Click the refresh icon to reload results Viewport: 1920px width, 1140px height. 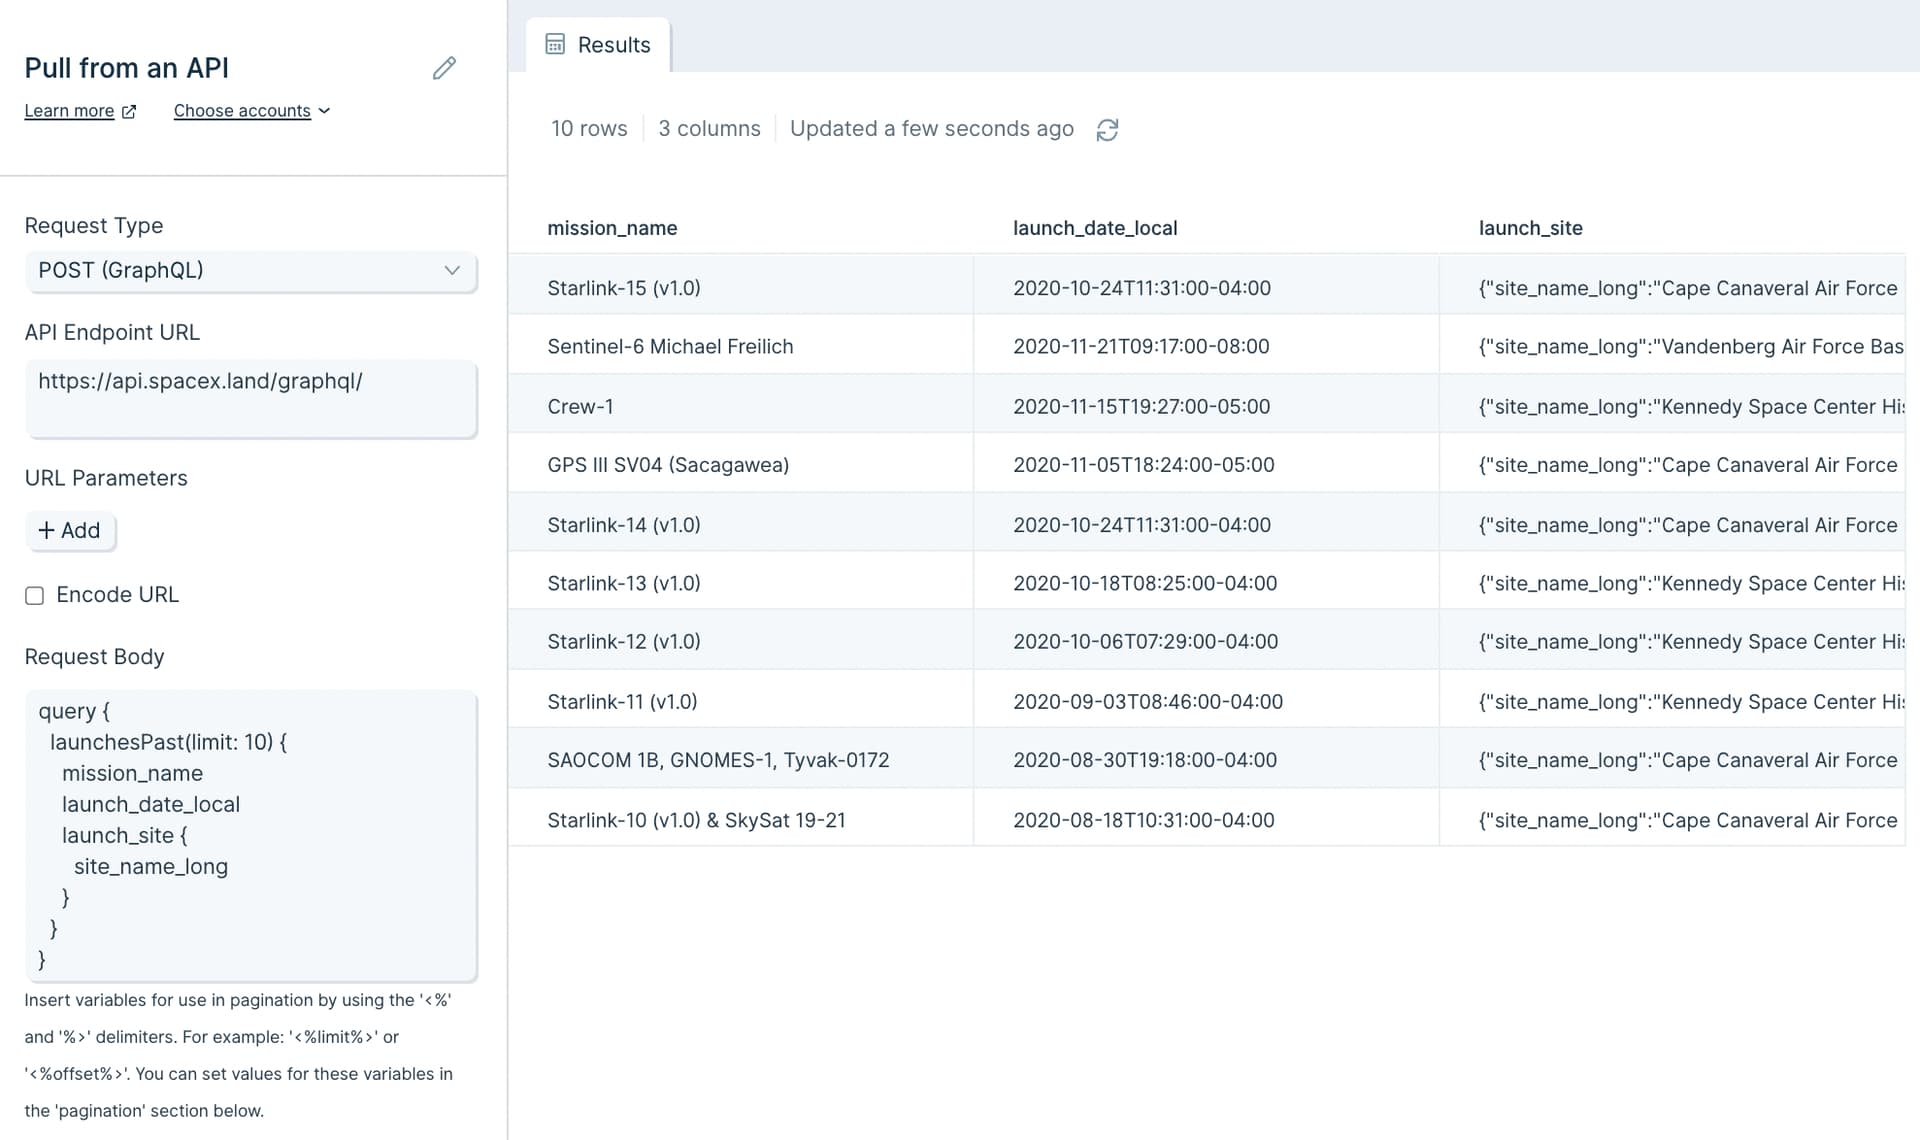point(1107,129)
